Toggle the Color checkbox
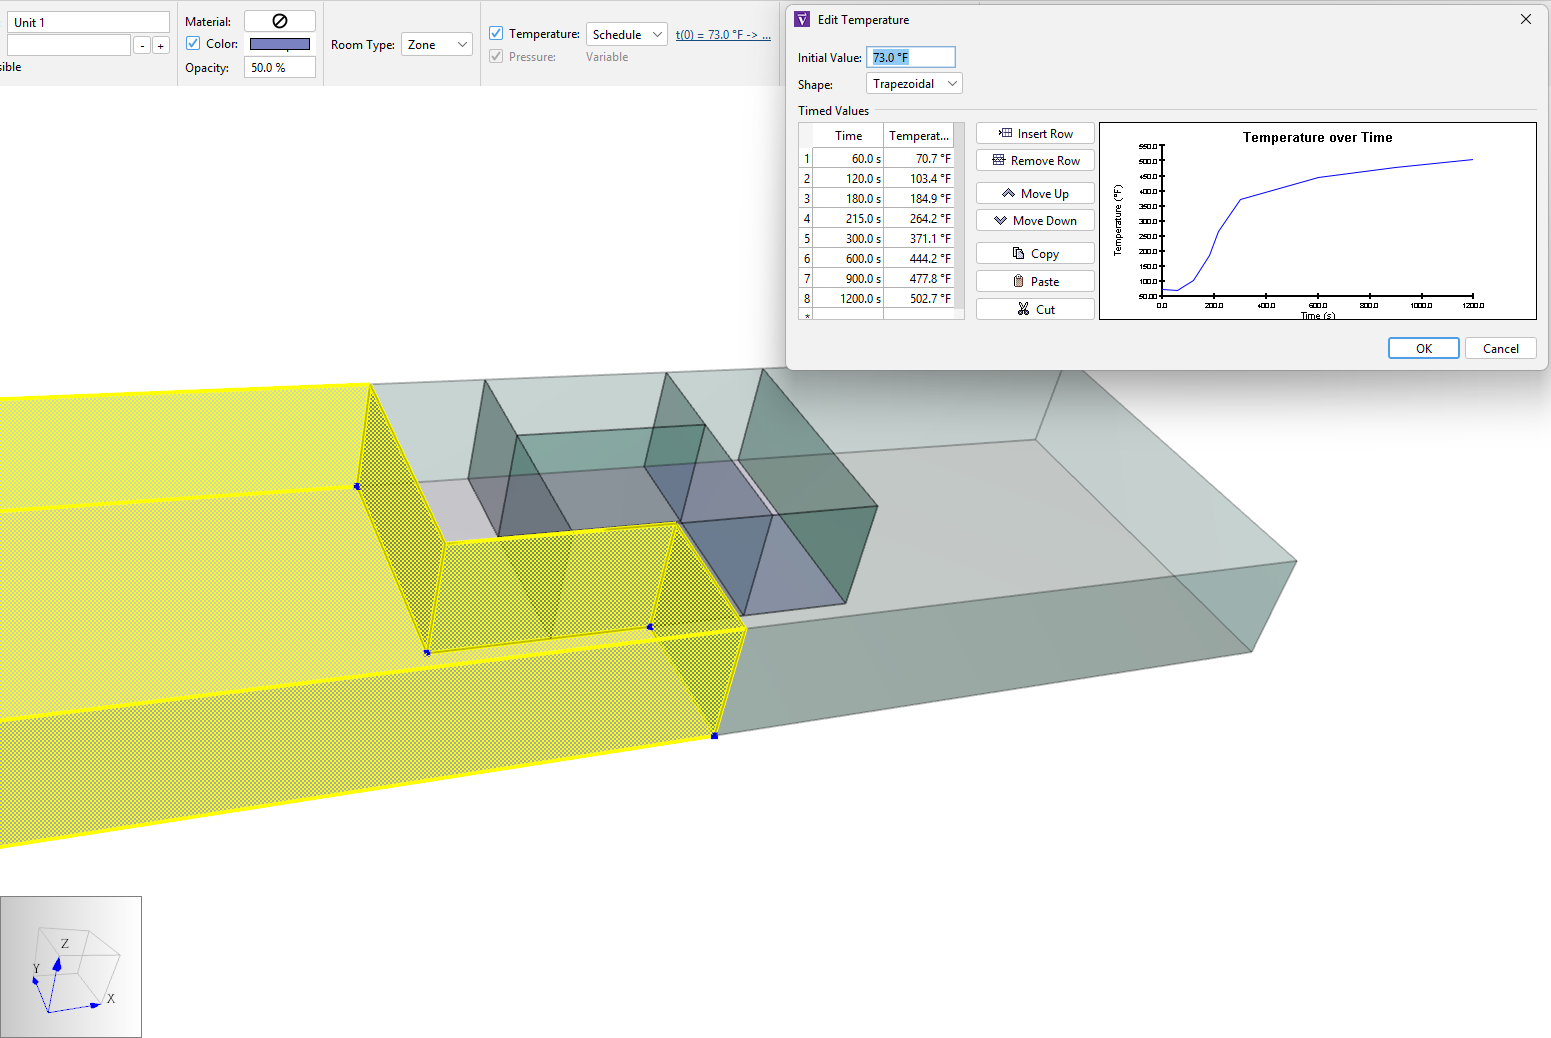The image size is (1551, 1038). pos(193,43)
